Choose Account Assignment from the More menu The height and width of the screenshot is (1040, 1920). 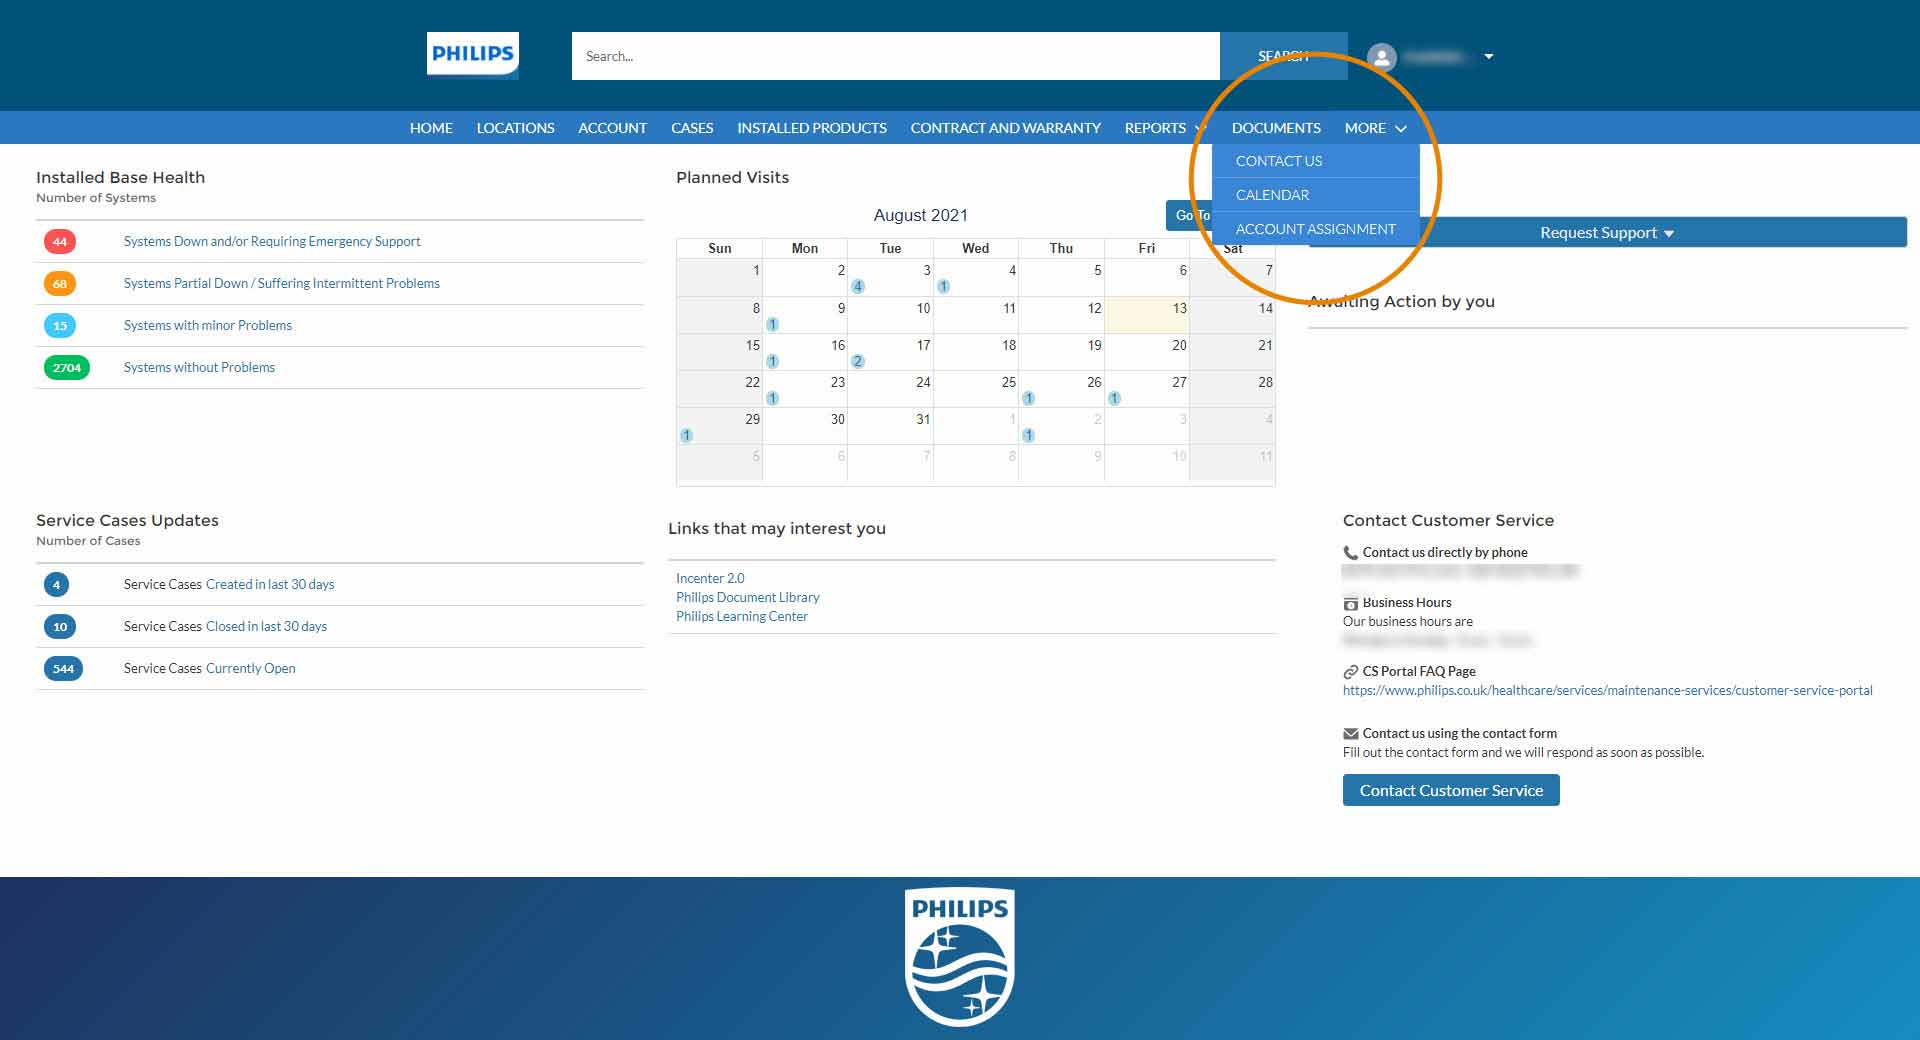click(x=1315, y=229)
